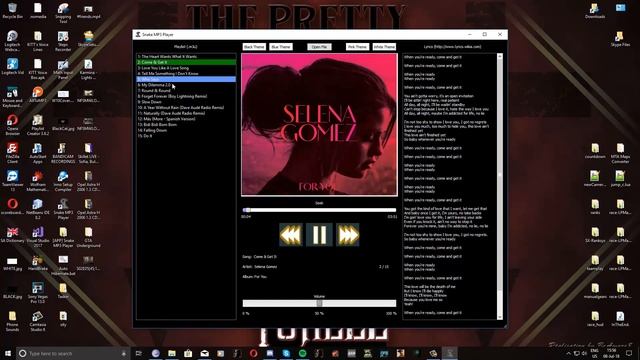
Task: Click the Black Theme button
Action: [x=254, y=47]
